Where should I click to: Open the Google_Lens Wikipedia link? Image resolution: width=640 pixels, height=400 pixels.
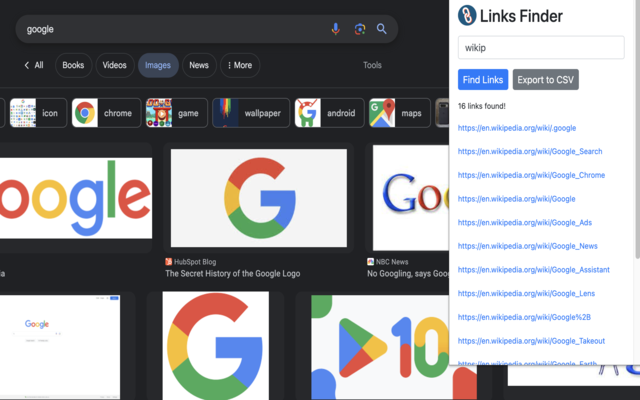tap(526, 293)
